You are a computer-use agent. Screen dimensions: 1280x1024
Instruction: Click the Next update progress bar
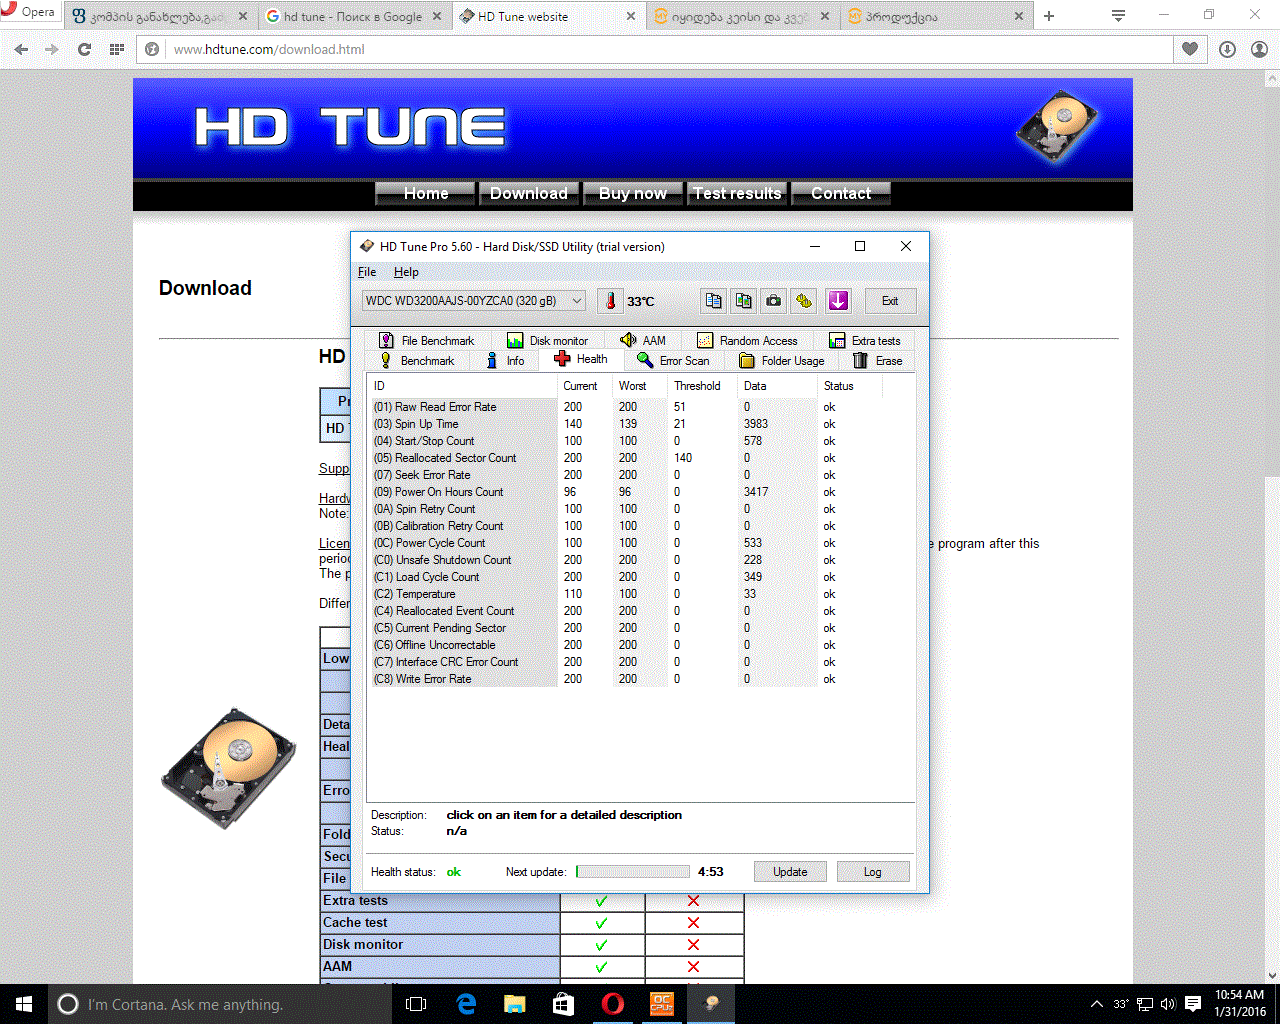[x=633, y=872]
